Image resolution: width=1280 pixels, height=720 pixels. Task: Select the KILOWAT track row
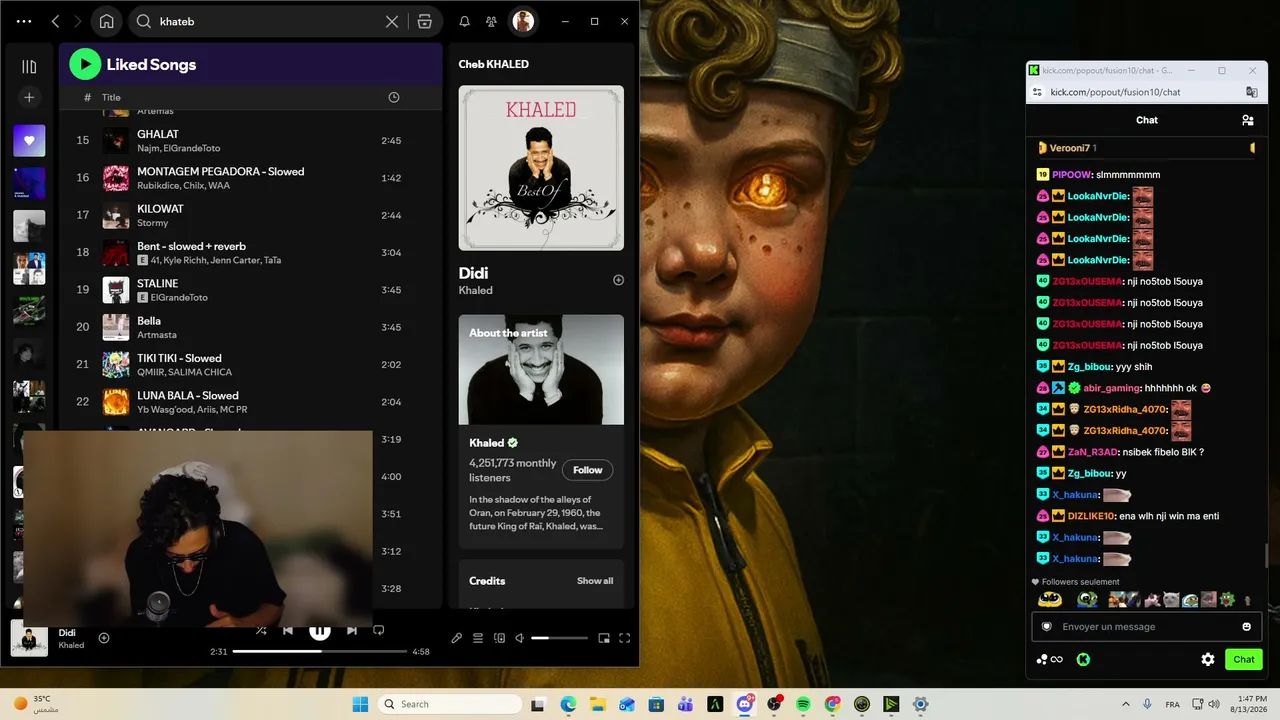point(250,215)
